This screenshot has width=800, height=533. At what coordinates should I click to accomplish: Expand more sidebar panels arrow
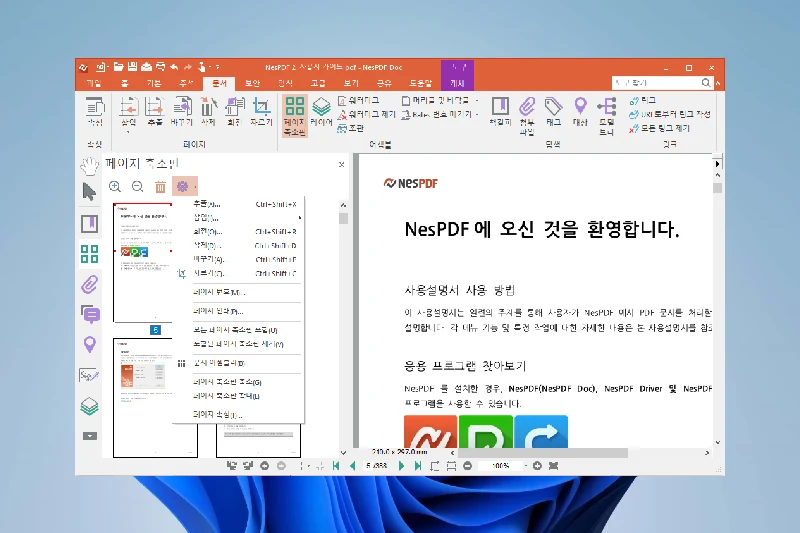pos(90,436)
